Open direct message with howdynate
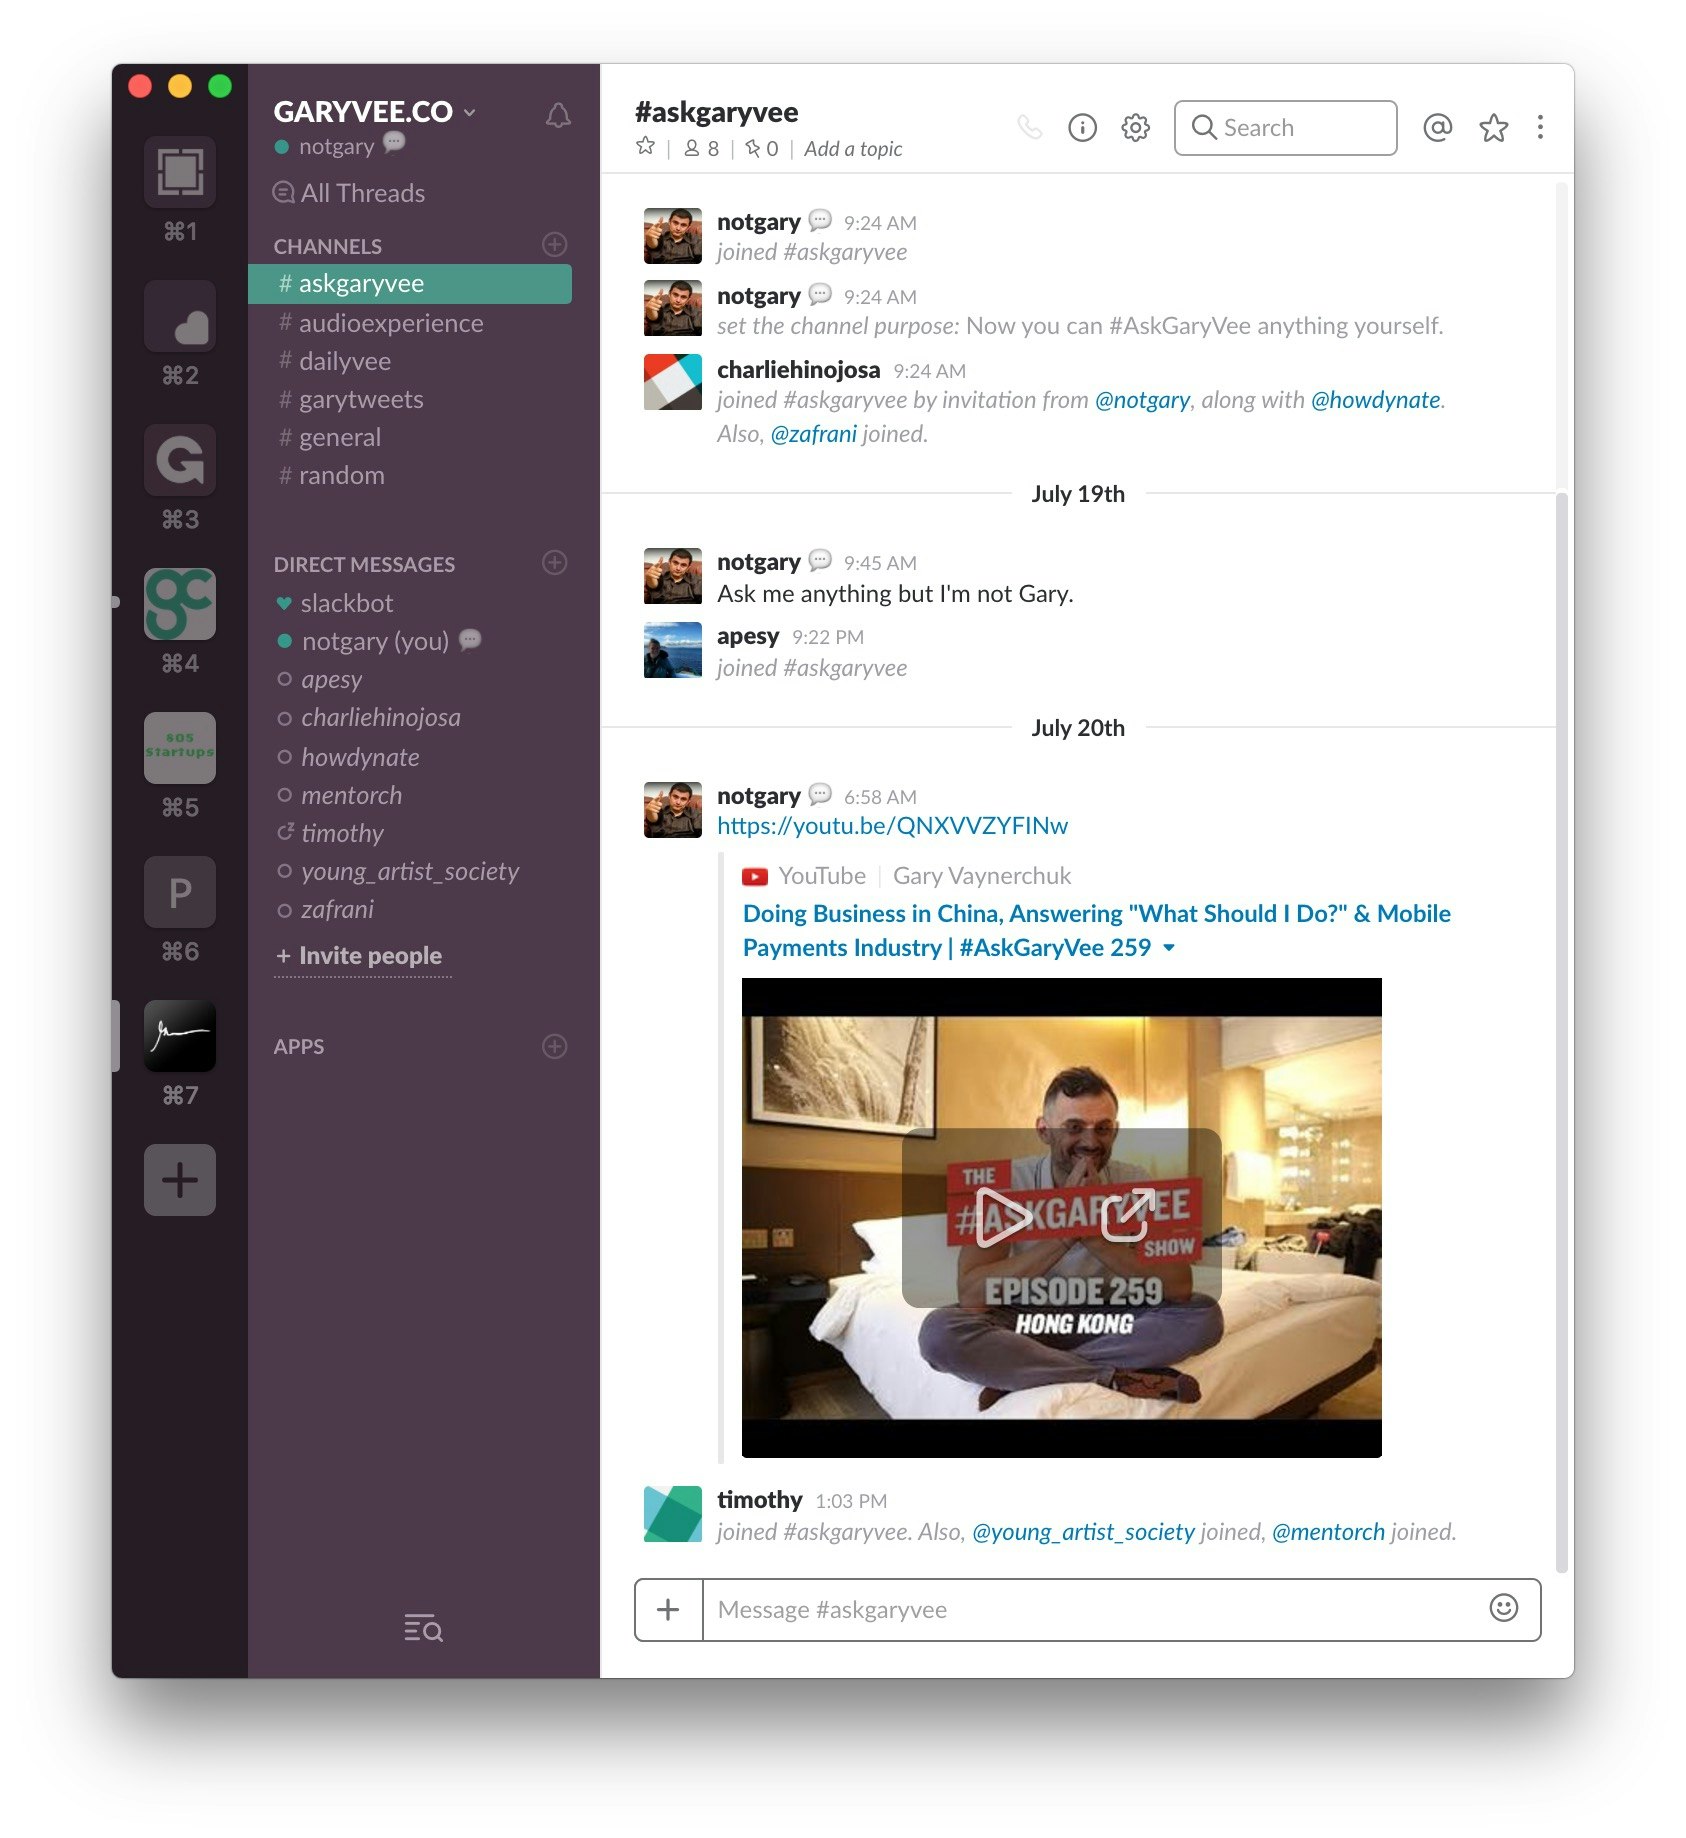This screenshot has width=1686, height=1838. pyautogui.click(x=410, y=757)
